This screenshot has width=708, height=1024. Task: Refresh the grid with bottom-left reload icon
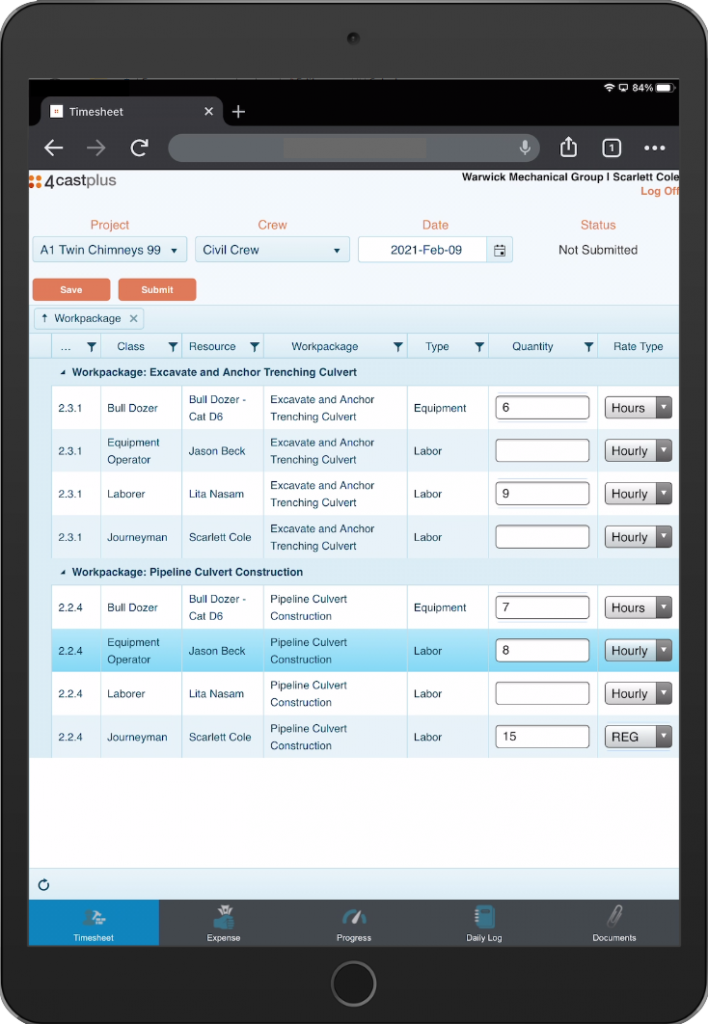[x=44, y=885]
